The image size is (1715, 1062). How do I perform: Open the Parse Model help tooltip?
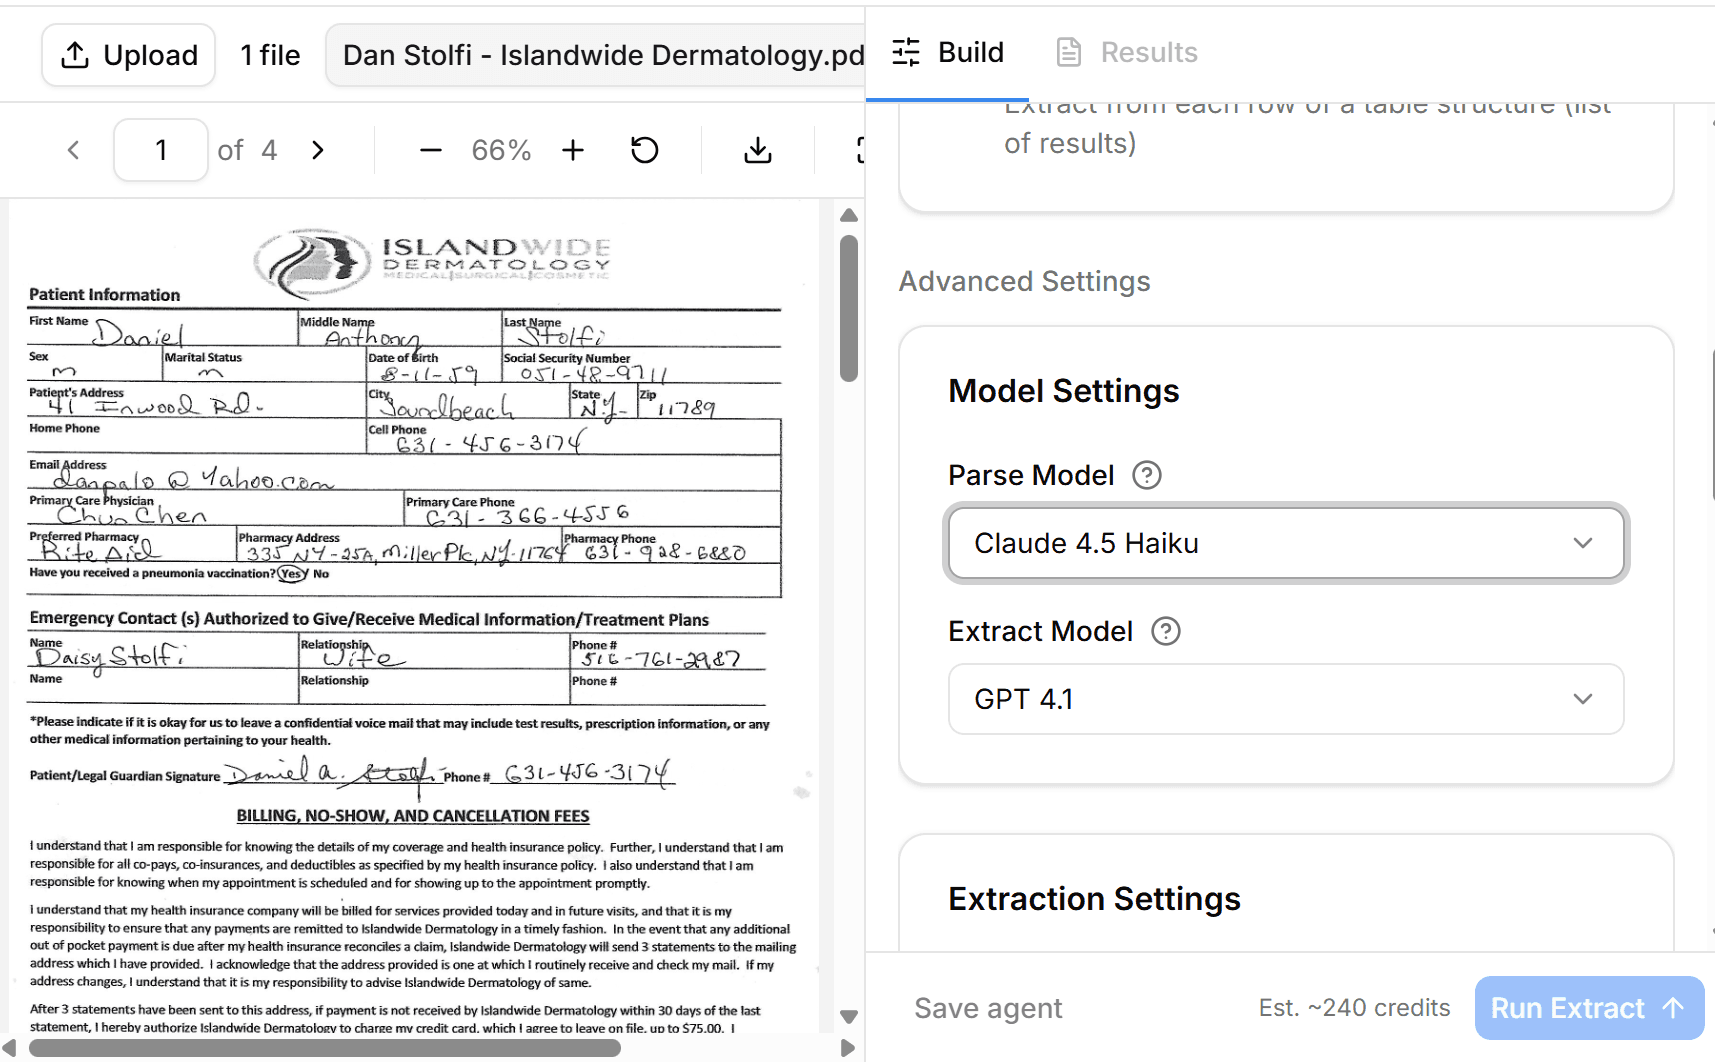coord(1146,475)
